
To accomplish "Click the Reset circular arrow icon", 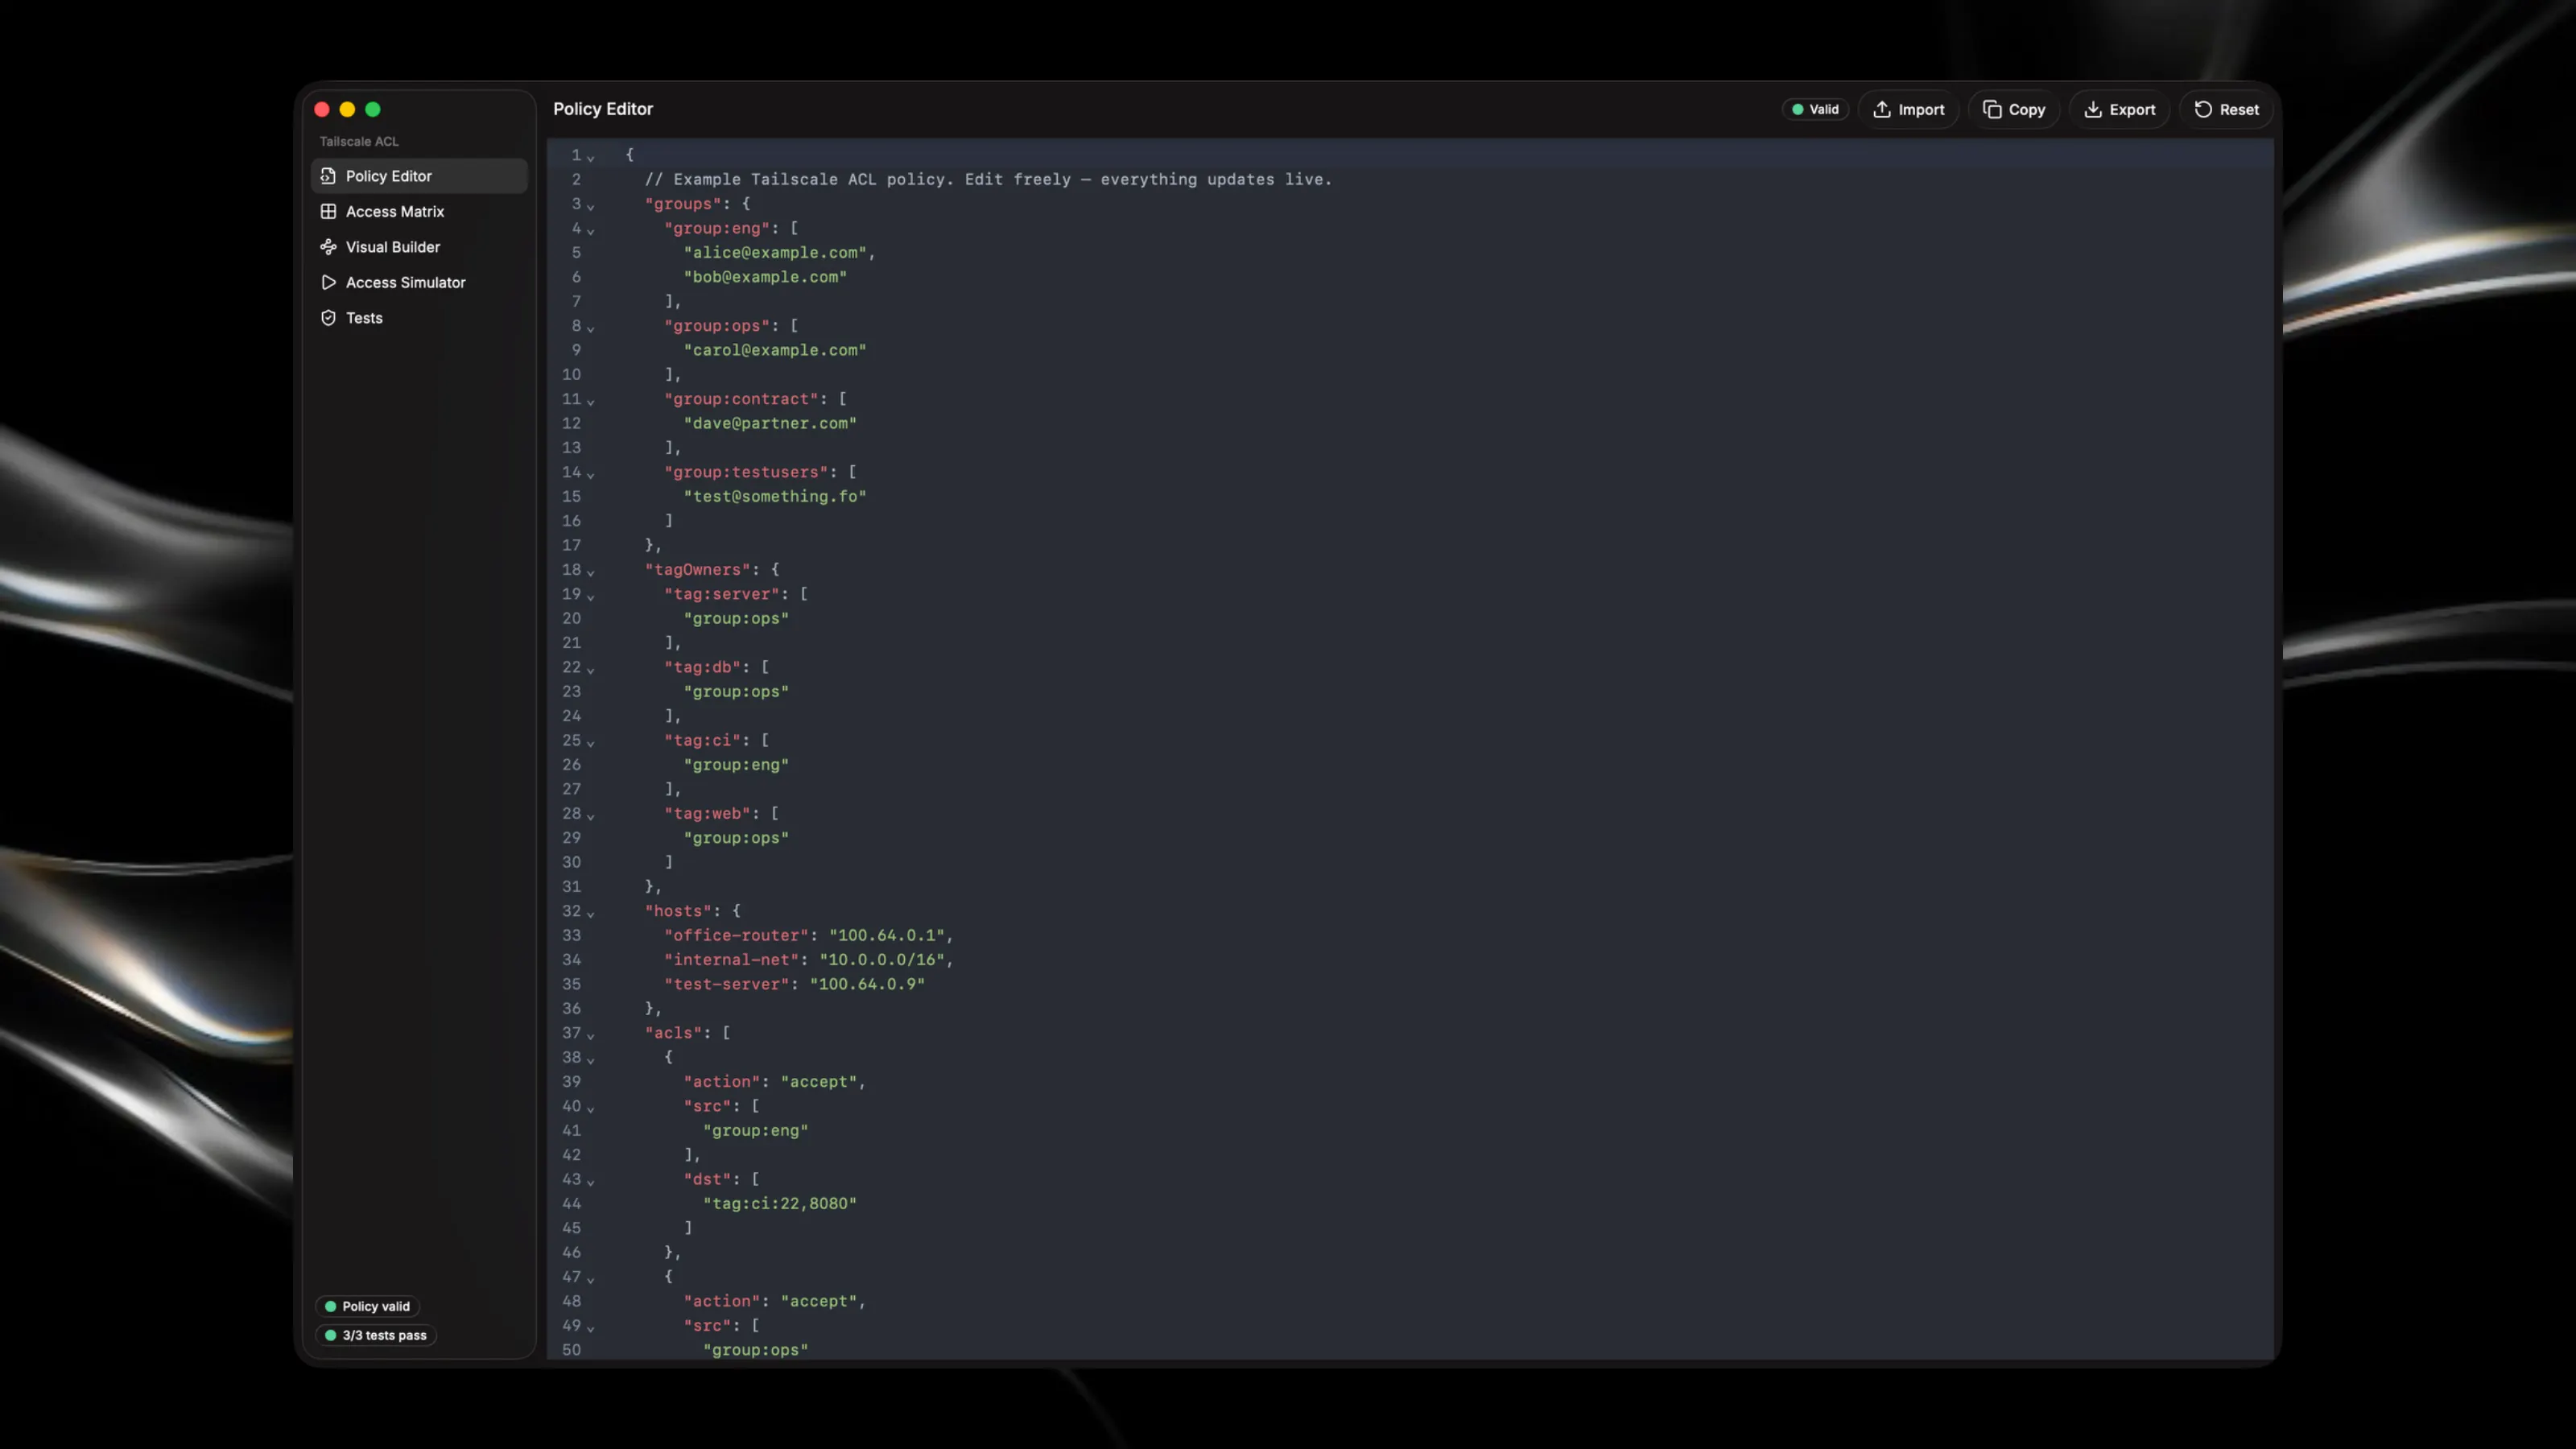I will (2203, 109).
